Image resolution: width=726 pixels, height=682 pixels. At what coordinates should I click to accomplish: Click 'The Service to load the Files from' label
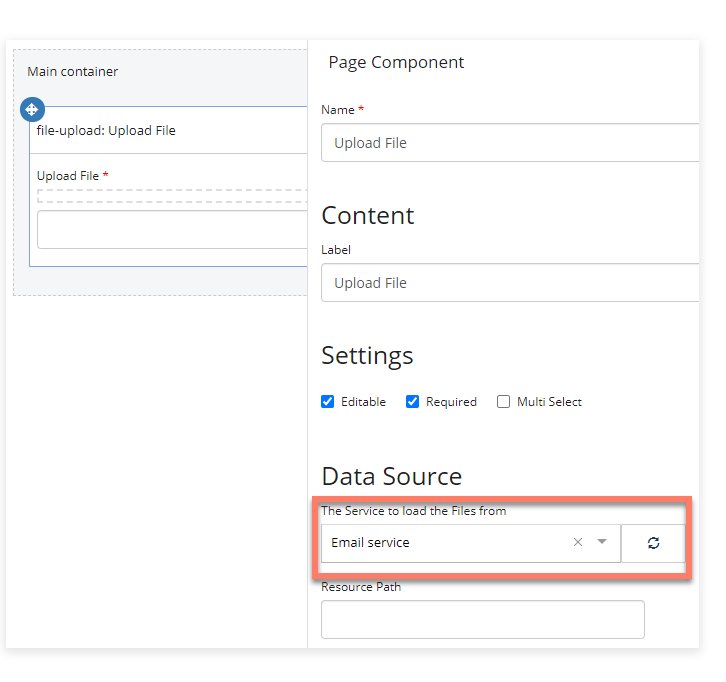[413, 511]
